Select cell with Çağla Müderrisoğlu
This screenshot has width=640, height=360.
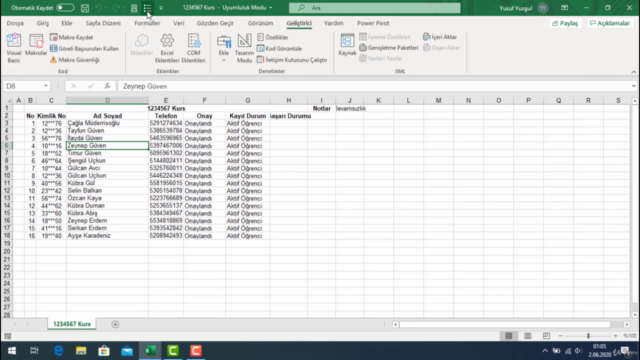click(x=107, y=123)
